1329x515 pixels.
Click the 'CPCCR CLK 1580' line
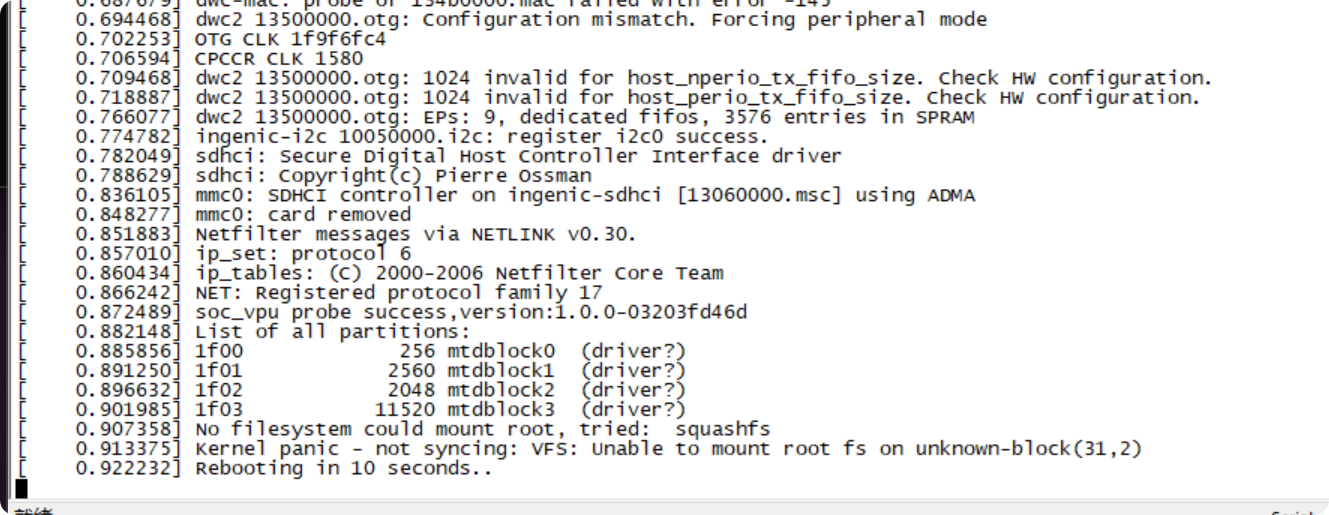coord(191,59)
